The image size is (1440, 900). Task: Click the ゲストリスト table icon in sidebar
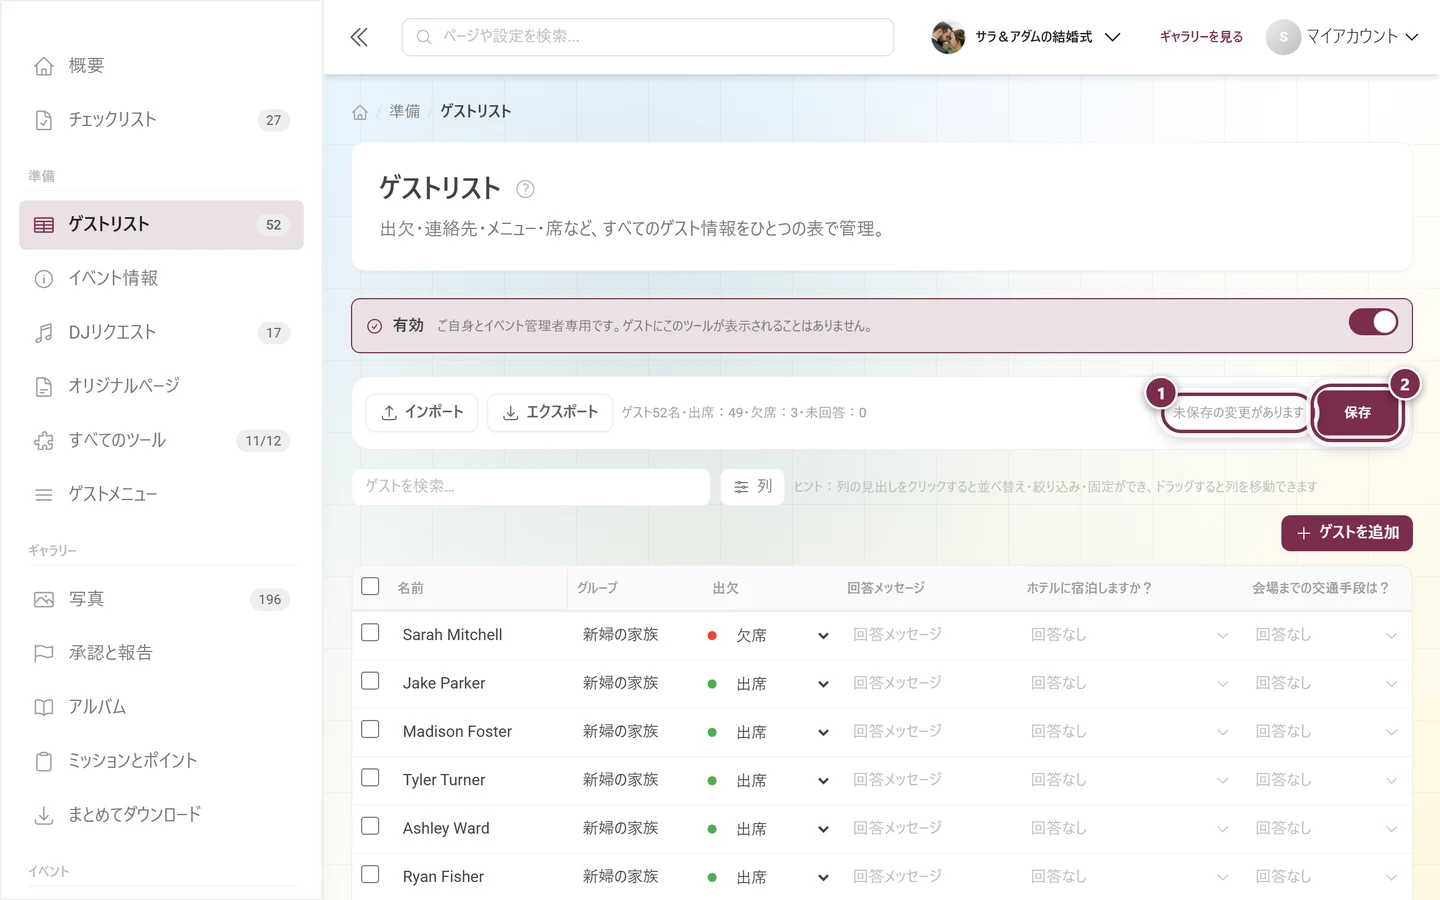[44, 225]
